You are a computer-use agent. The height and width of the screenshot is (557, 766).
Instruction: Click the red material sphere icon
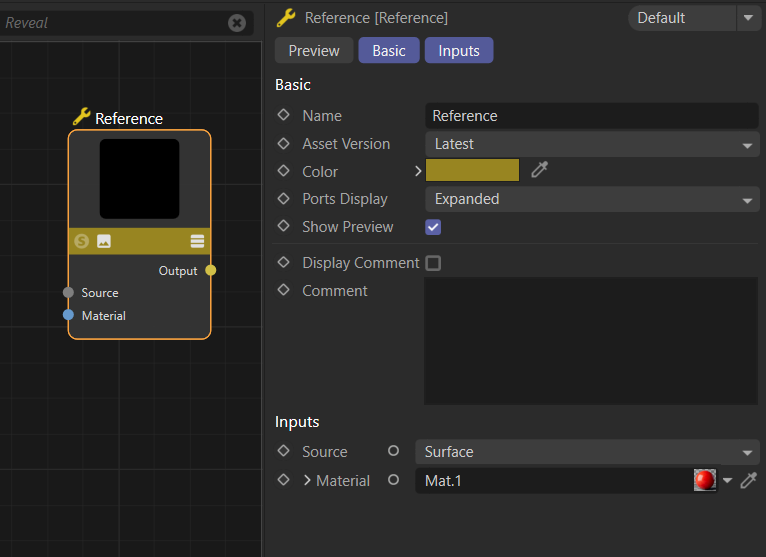point(705,480)
